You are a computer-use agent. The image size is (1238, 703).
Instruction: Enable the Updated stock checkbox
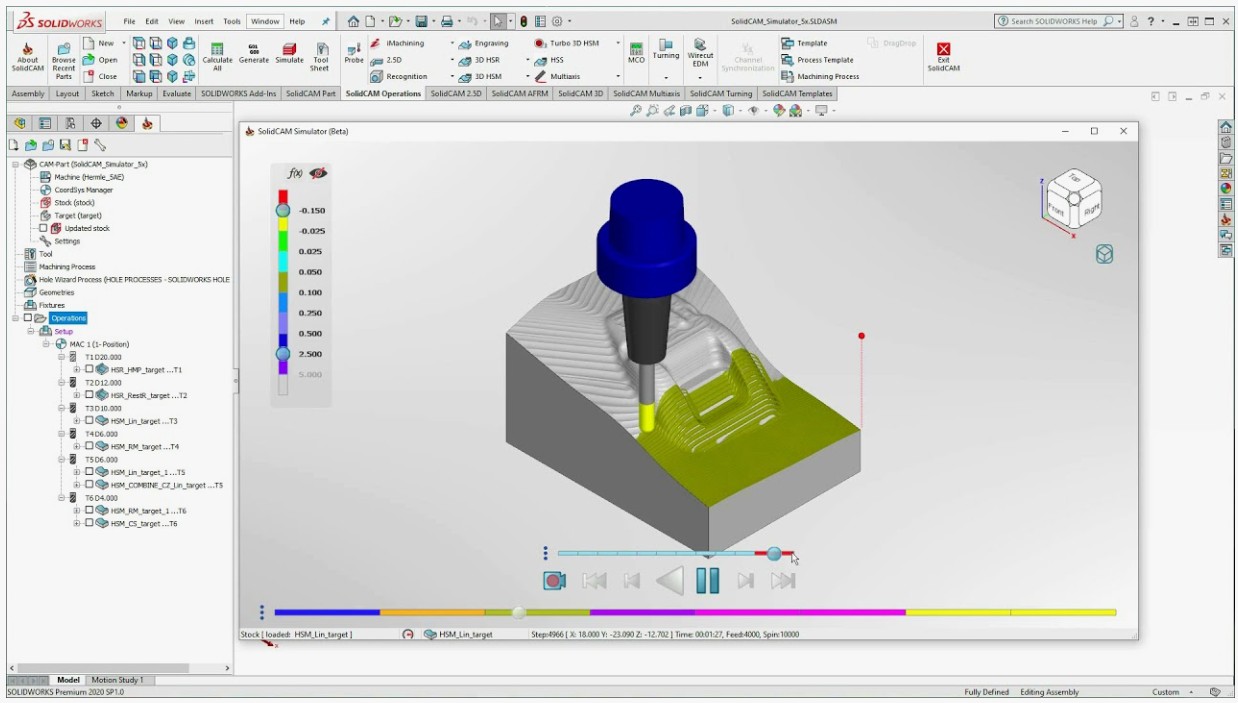point(43,228)
